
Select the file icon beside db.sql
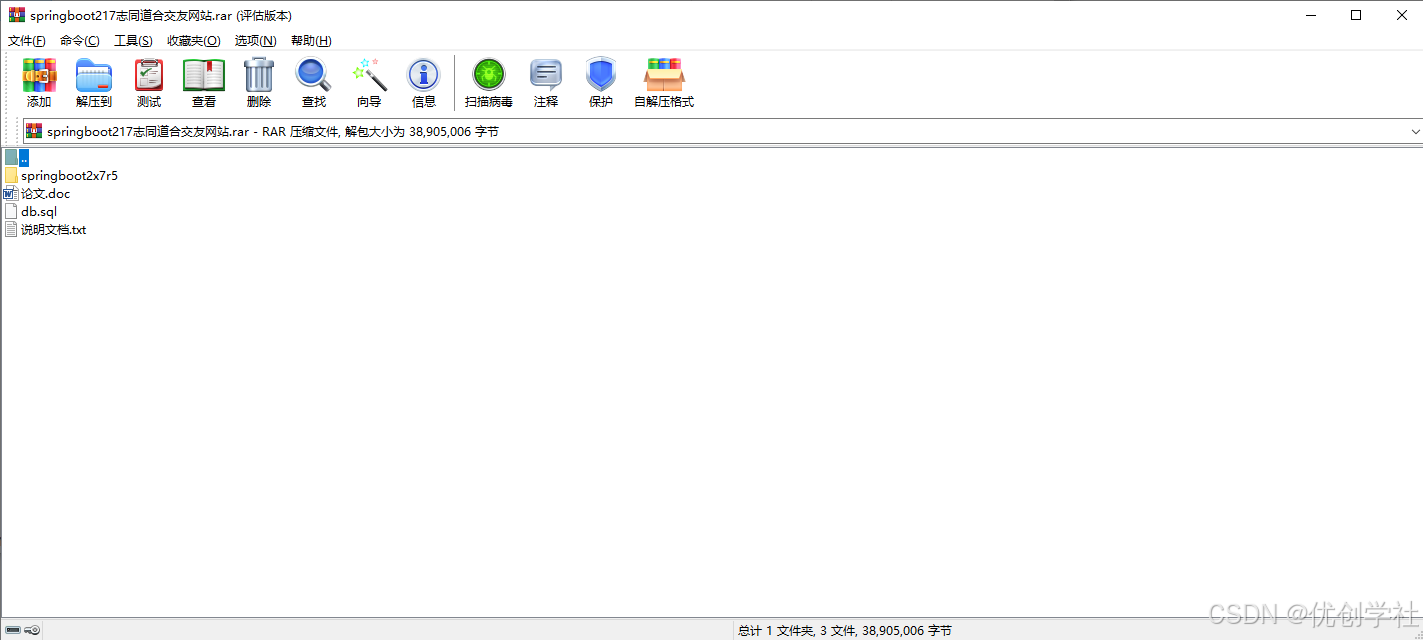(x=11, y=211)
